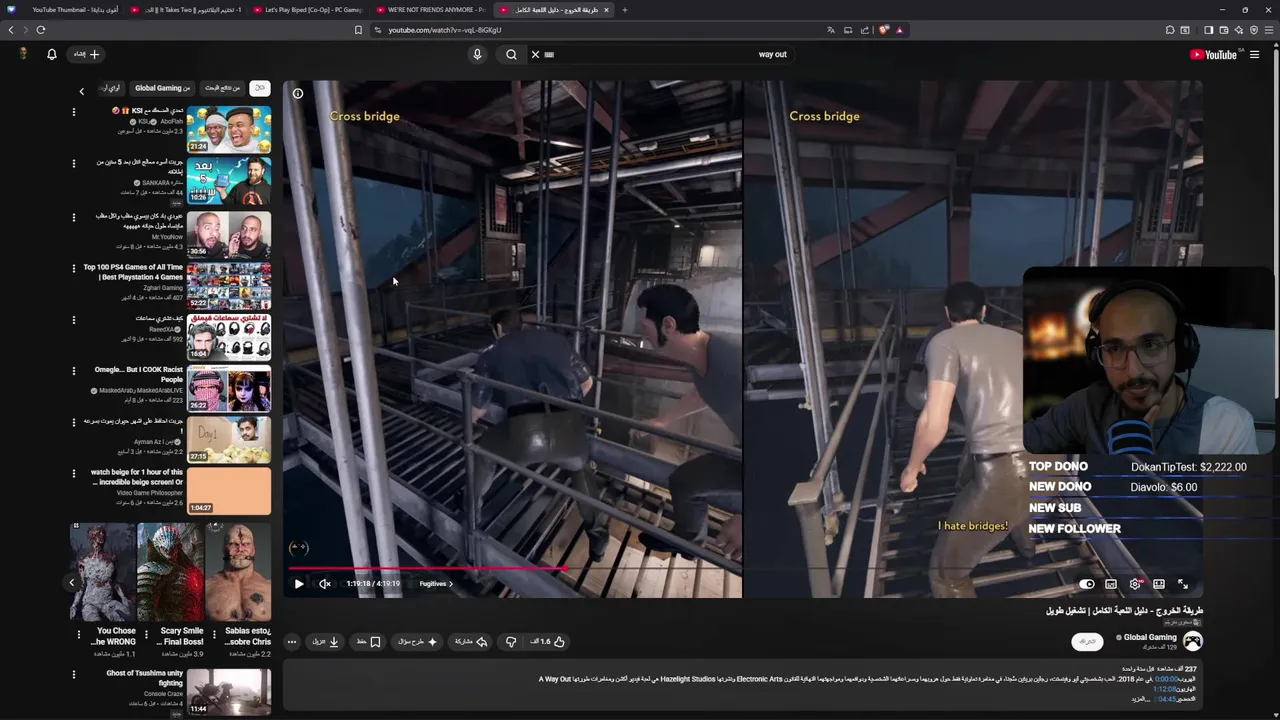Like the video with thumbs up
Screen dimensions: 1280x720
(548, 642)
